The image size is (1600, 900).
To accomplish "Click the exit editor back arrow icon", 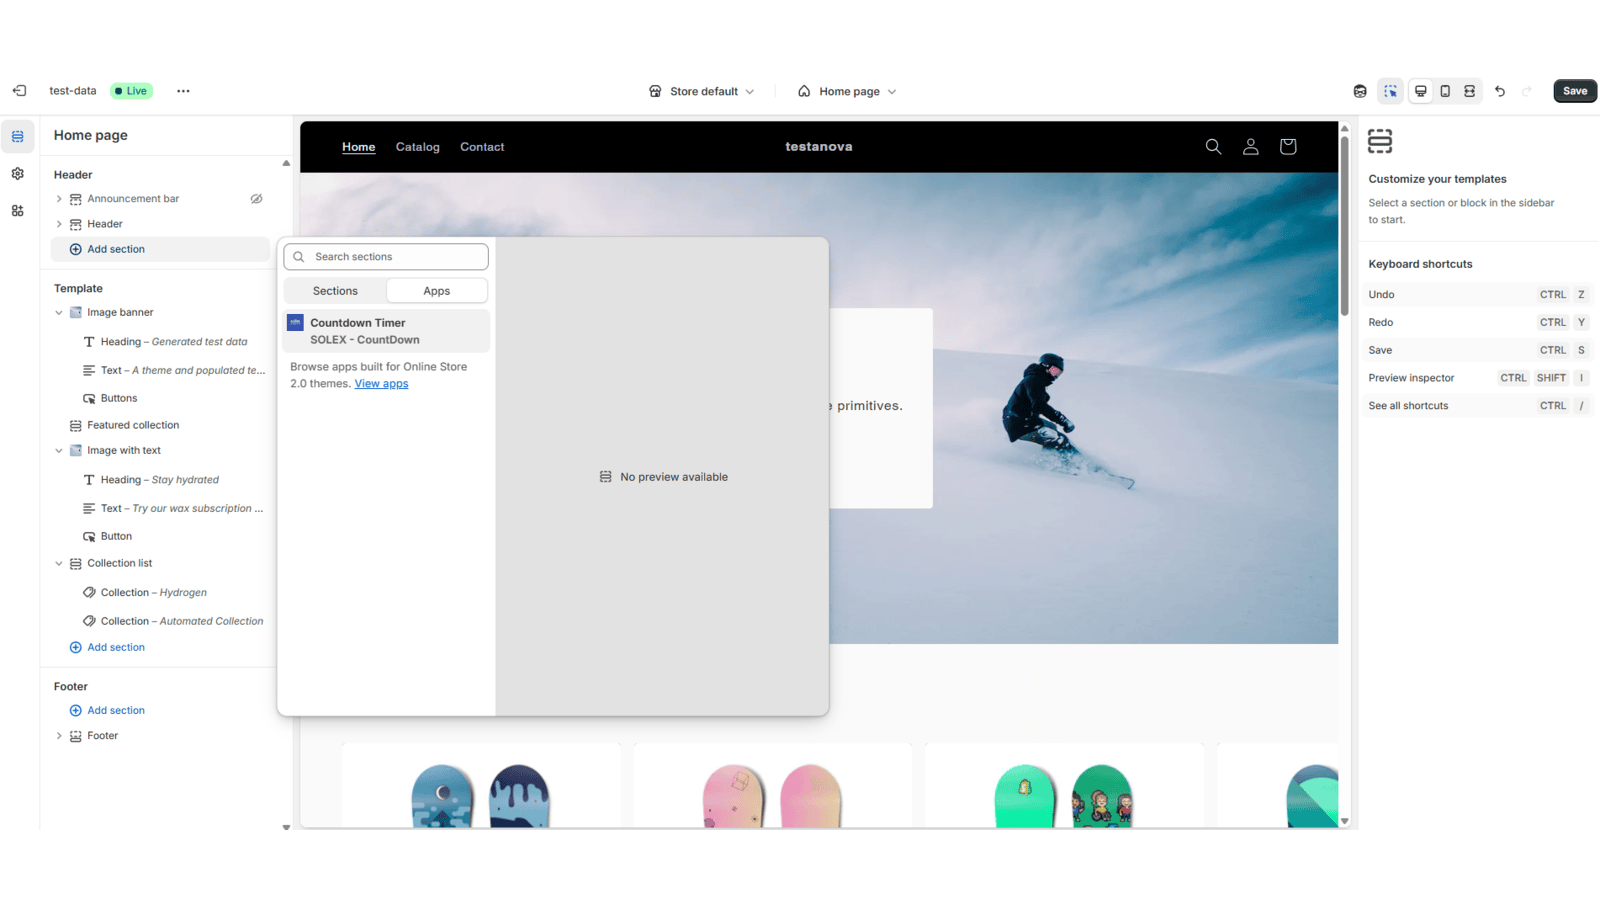I will coord(19,91).
